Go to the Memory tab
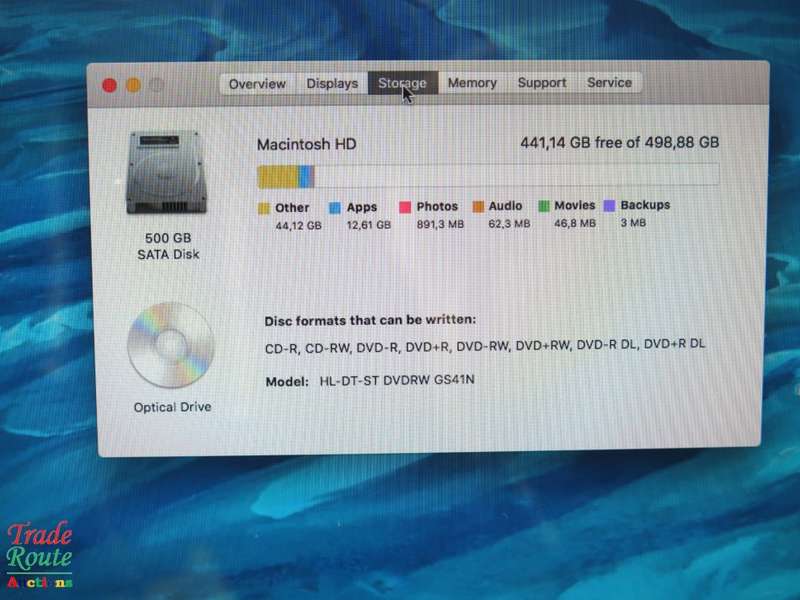 tap(472, 83)
